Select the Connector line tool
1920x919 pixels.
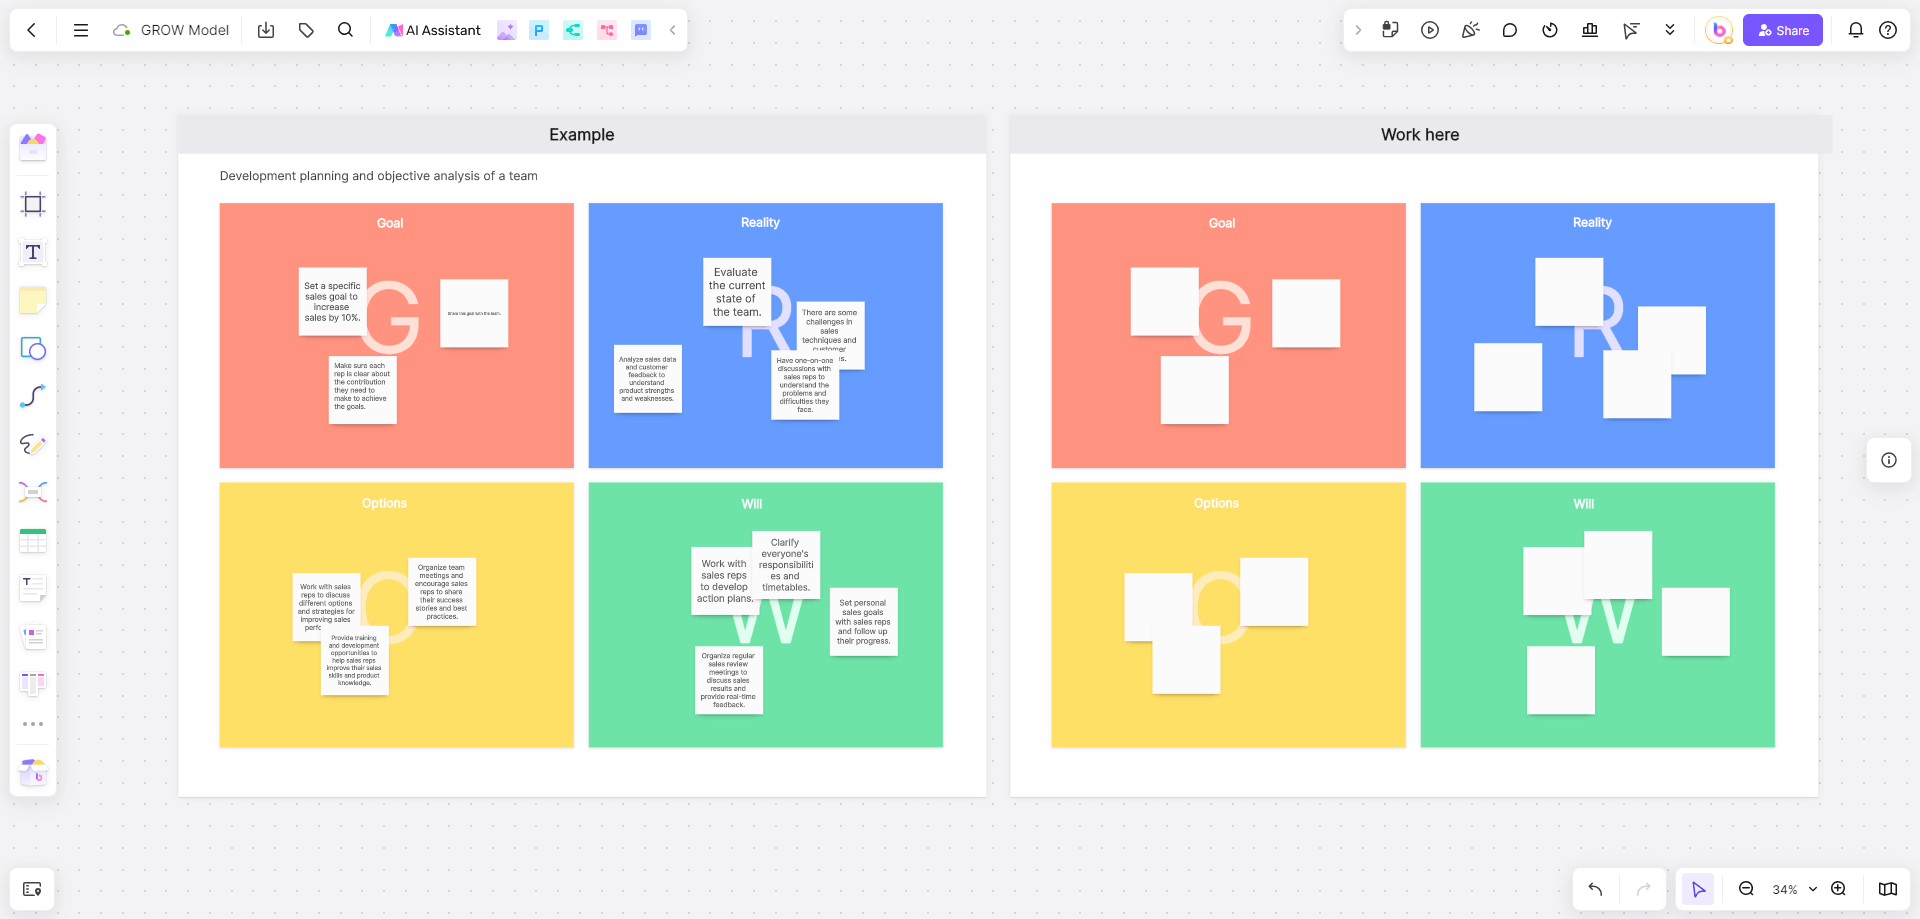pyautogui.click(x=33, y=396)
